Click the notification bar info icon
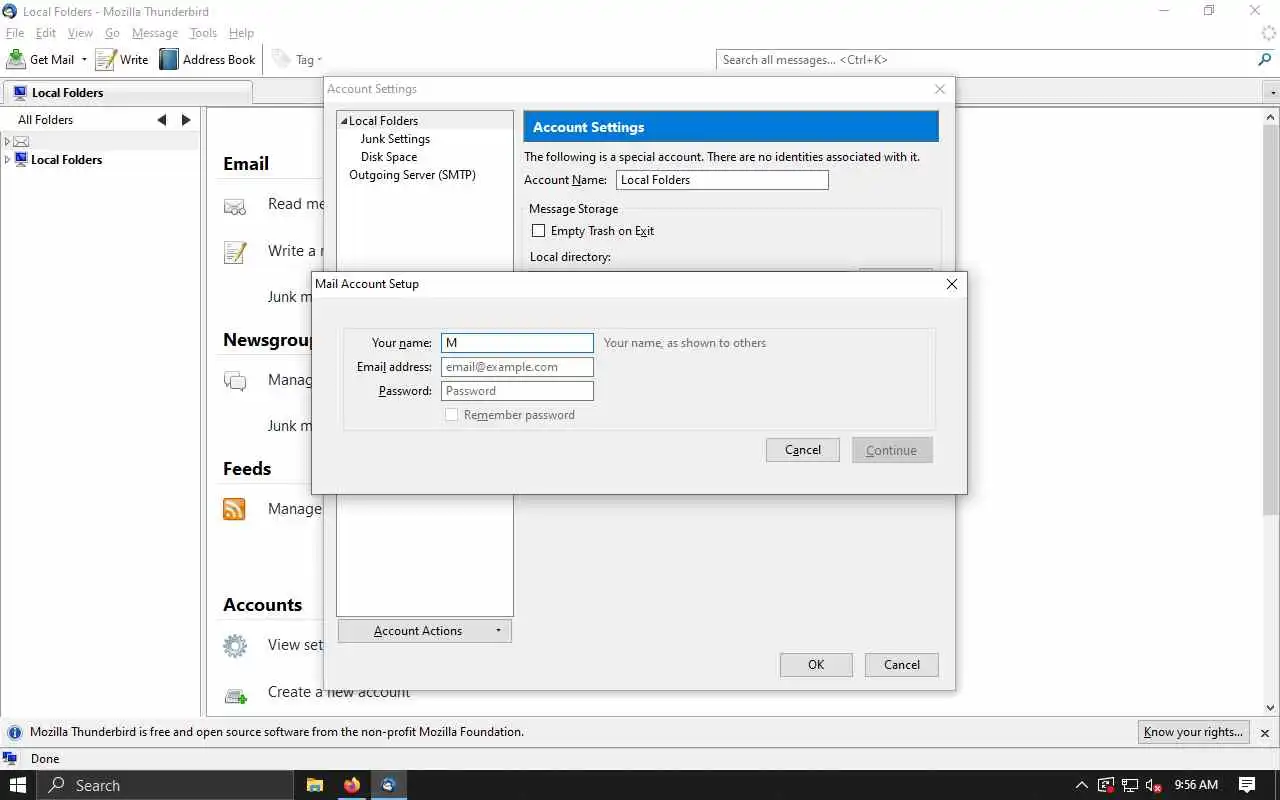 tap(15, 732)
